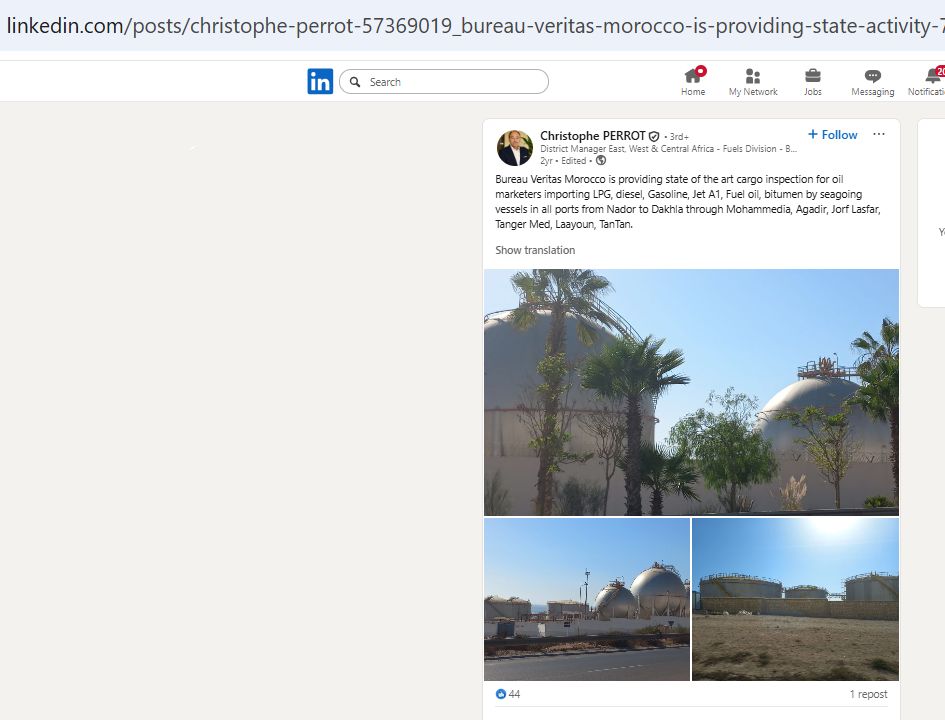Open the Messaging icon

click(x=873, y=76)
